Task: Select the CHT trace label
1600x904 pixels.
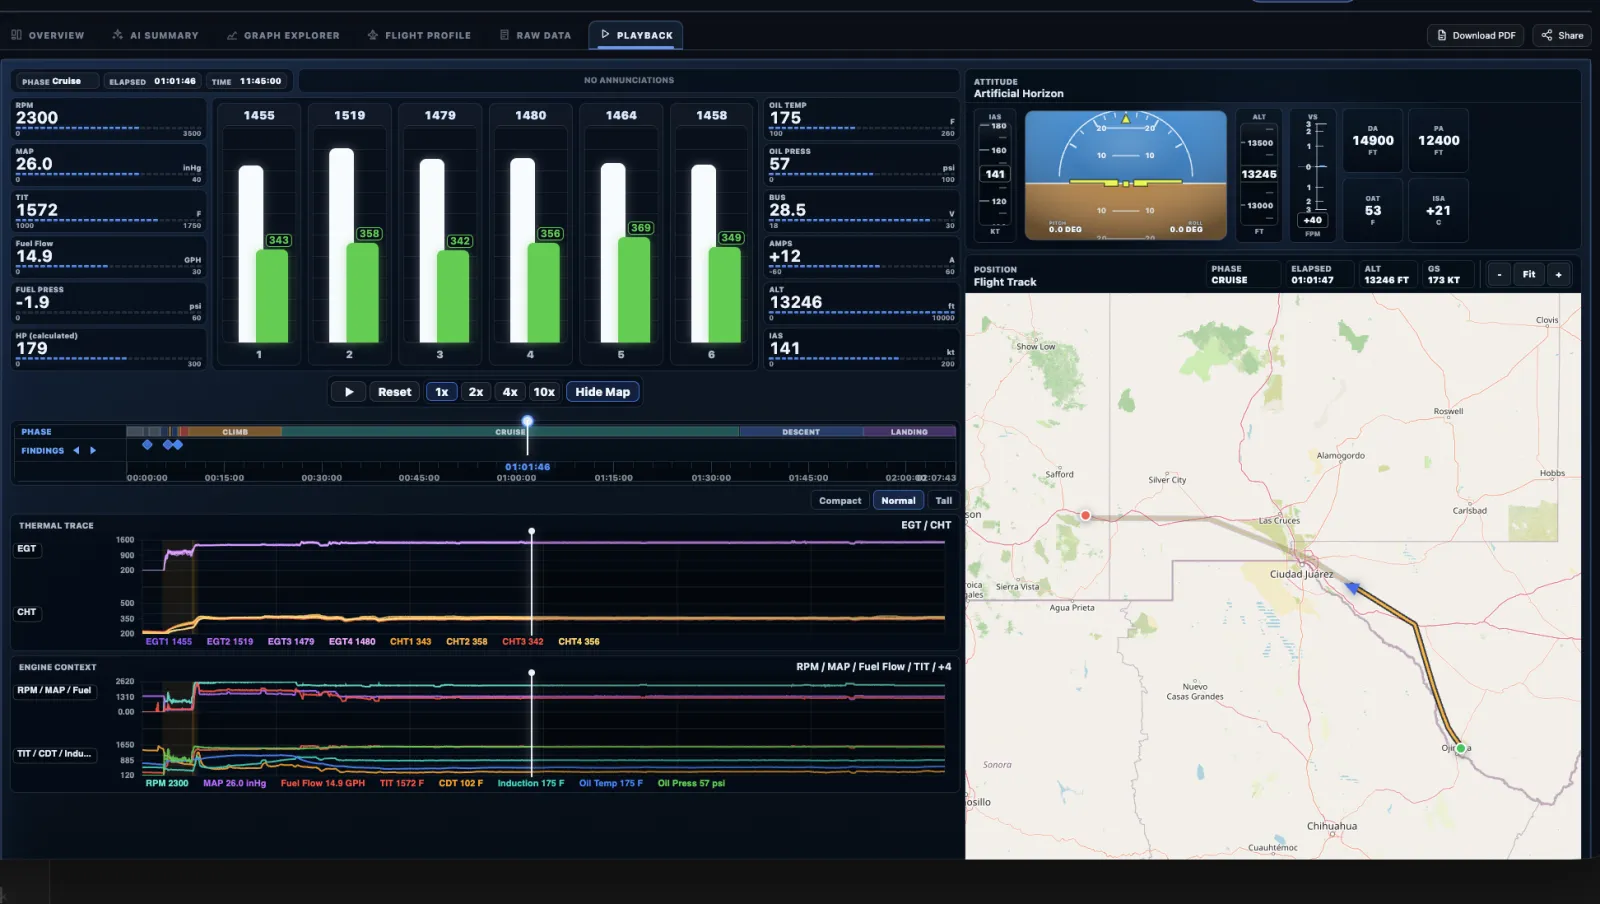Action: (x=26, y=612)
